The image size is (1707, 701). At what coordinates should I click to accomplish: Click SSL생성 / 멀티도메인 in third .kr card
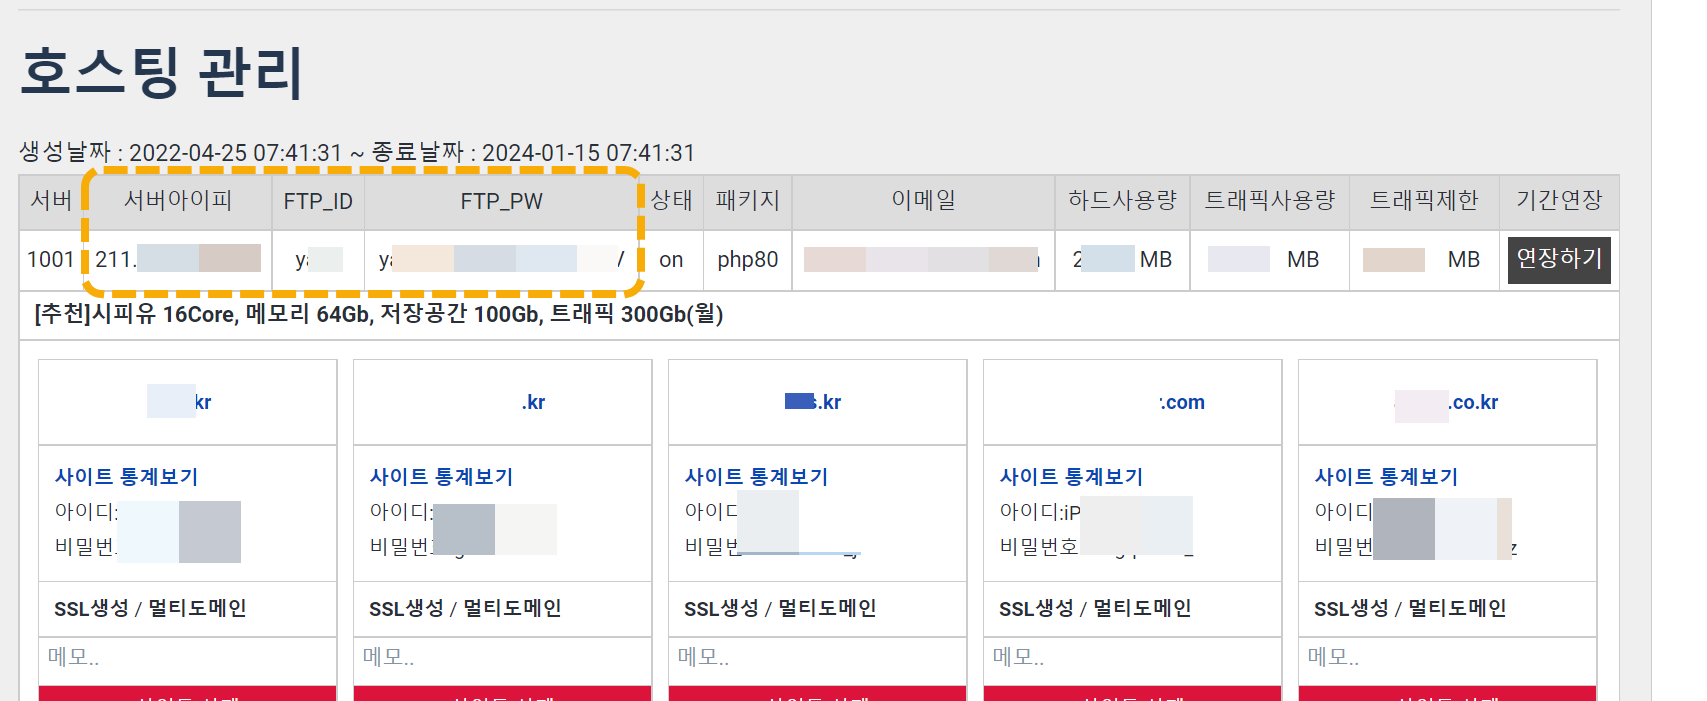780,608
